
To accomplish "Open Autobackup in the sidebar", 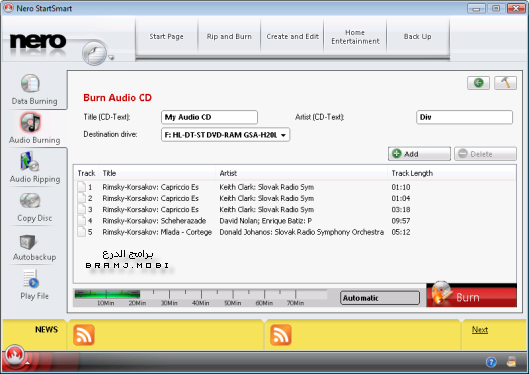I will (x=34, y=247).
